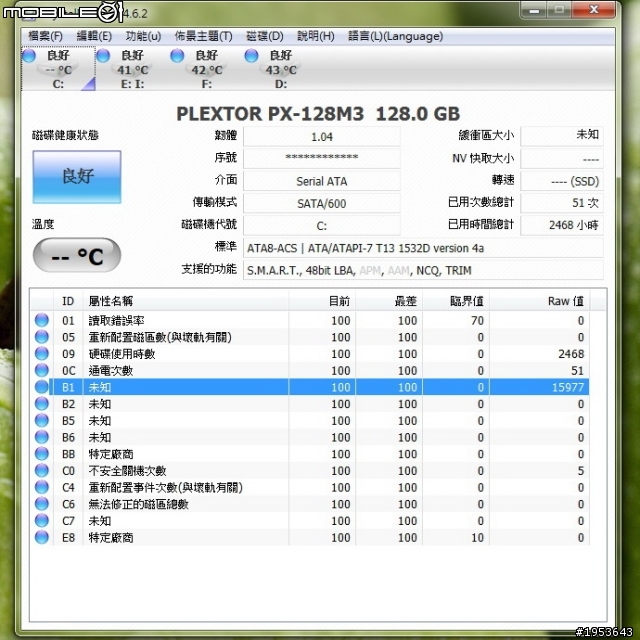Open the 說明(H) menu
640x640 pixels.
(x=316, y=36)
